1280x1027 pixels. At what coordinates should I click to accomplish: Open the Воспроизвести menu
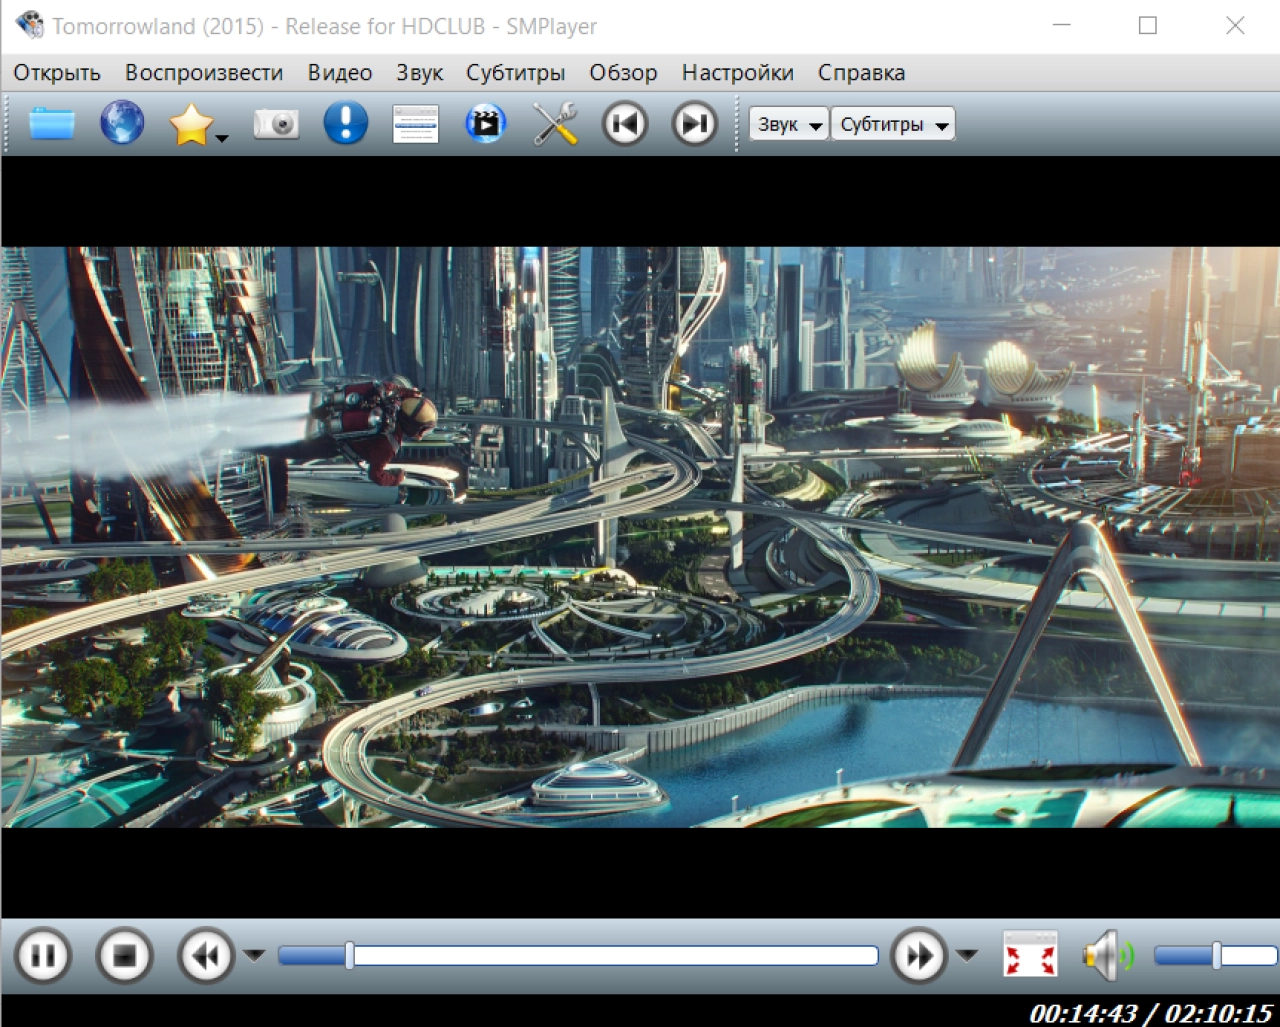(x=204, y=73)
